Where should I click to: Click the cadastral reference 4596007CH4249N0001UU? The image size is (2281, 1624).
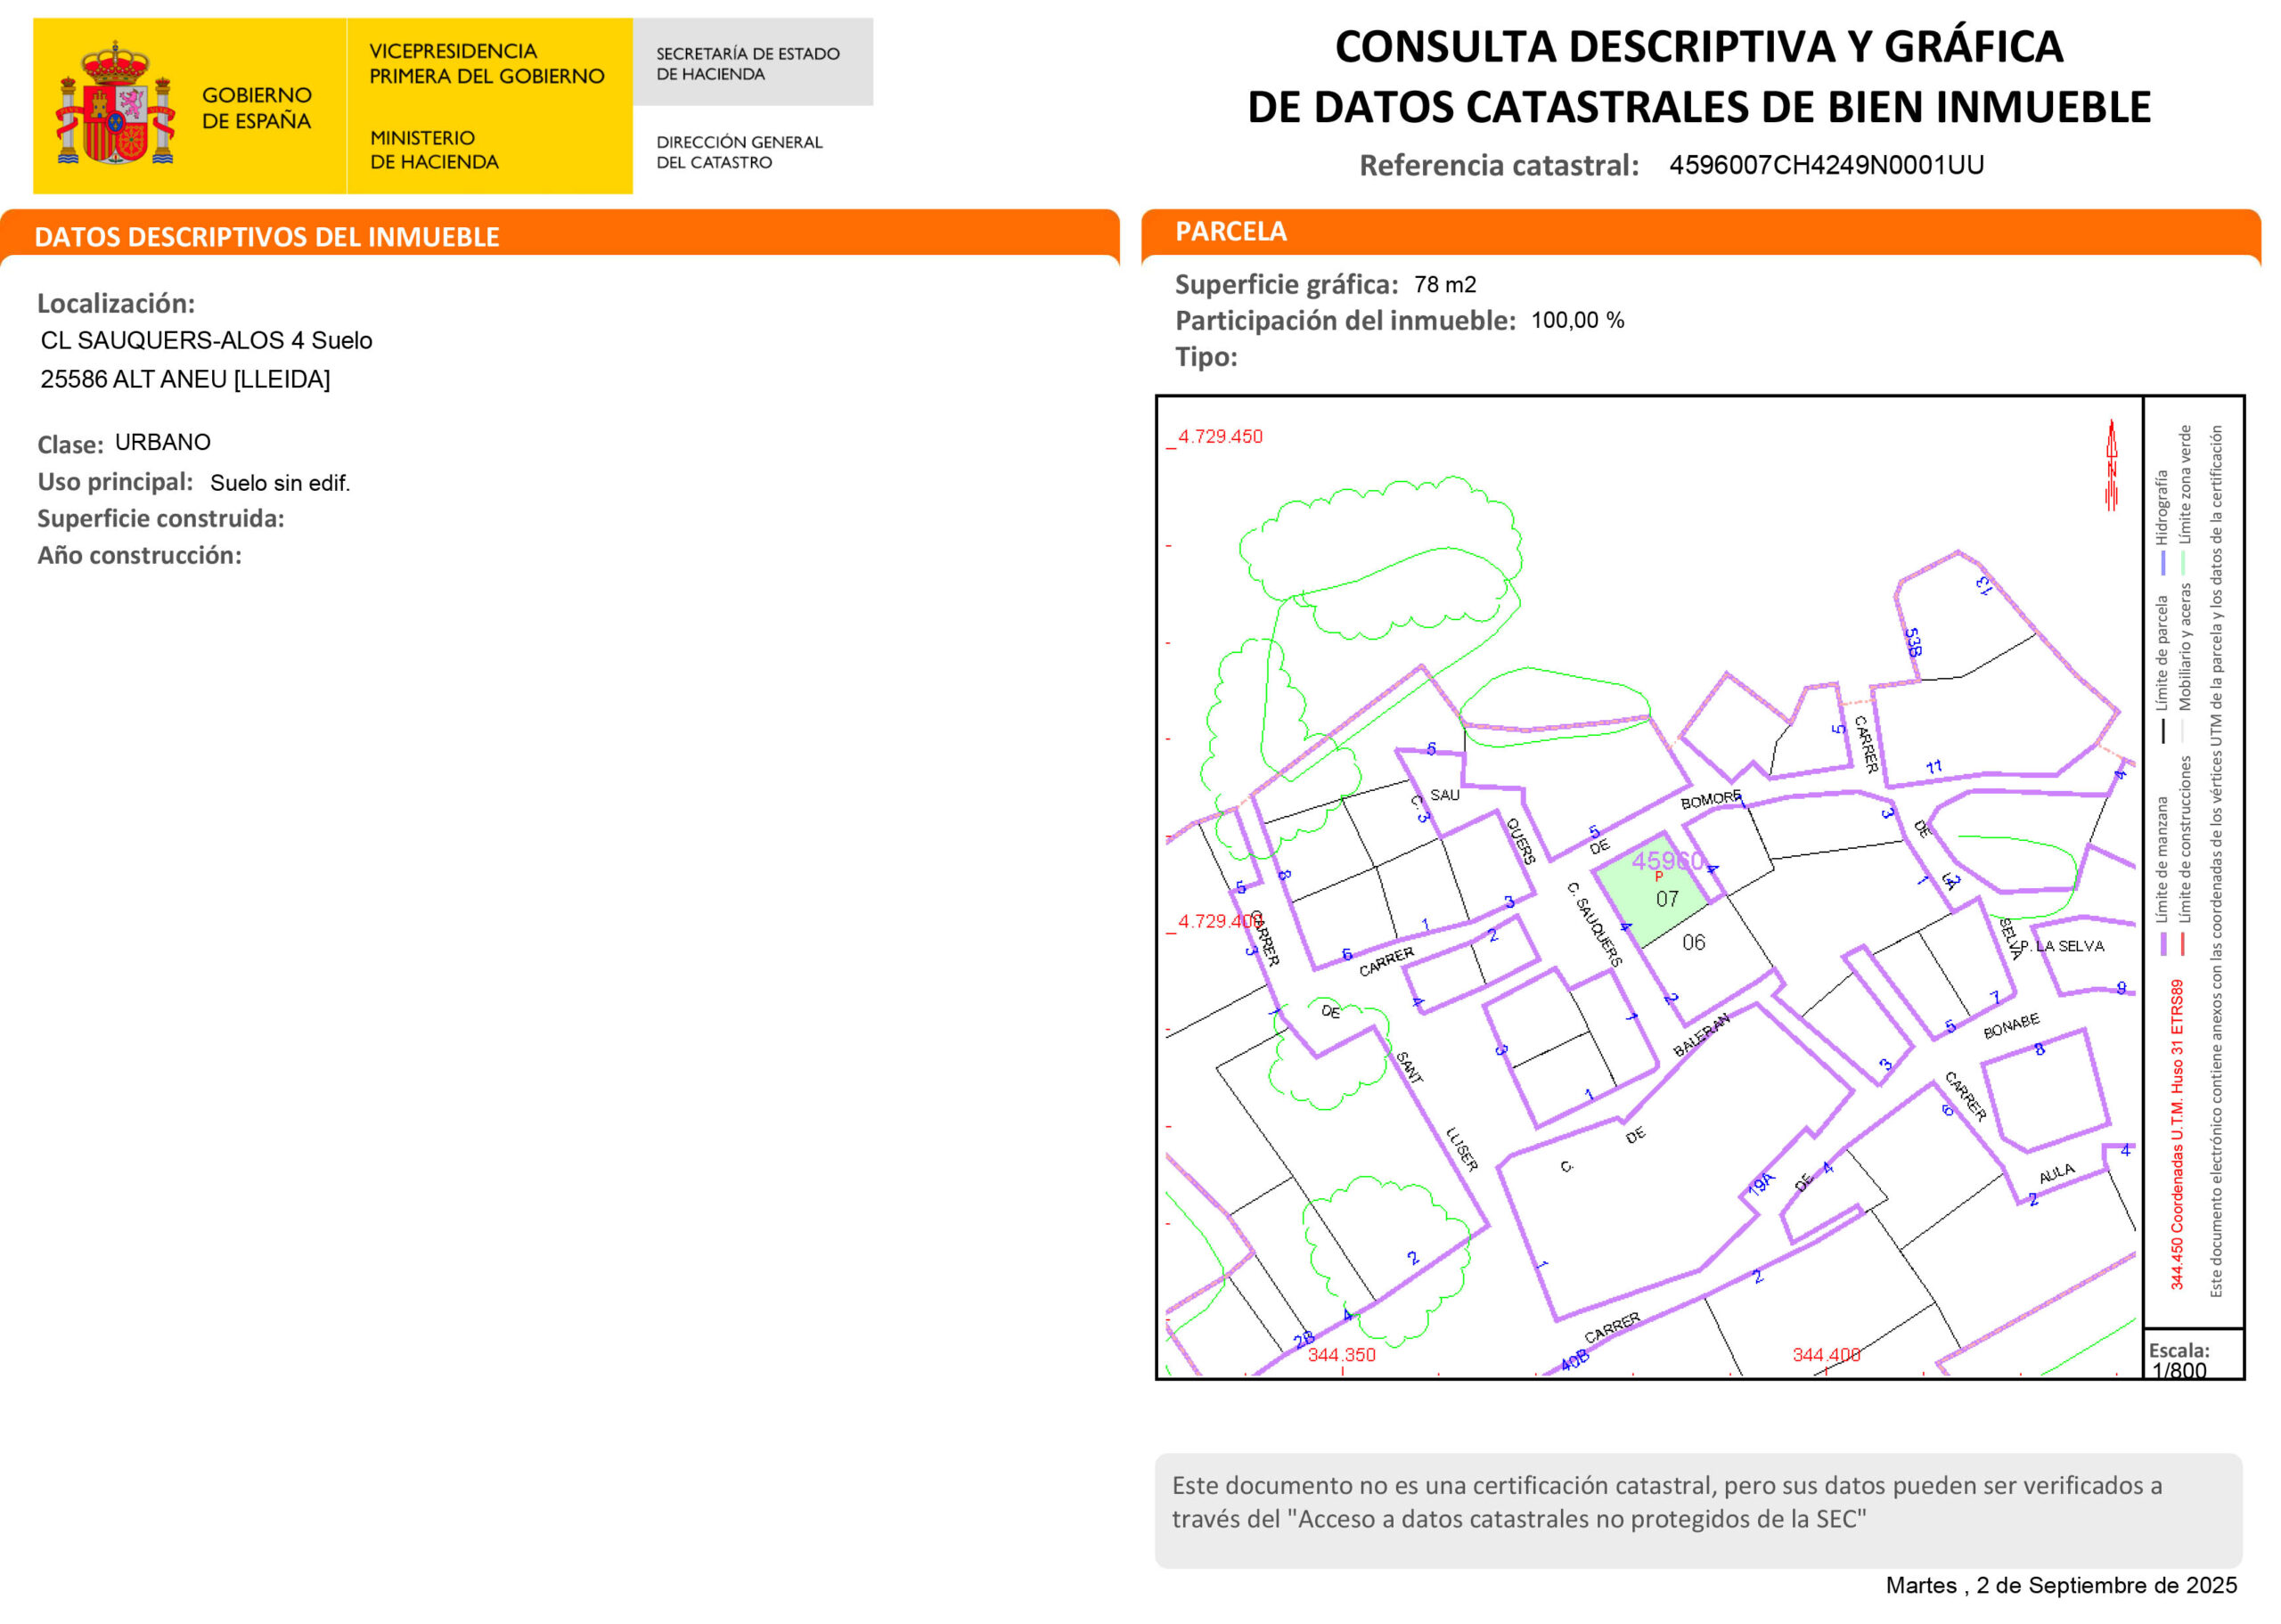(1826, 165)
